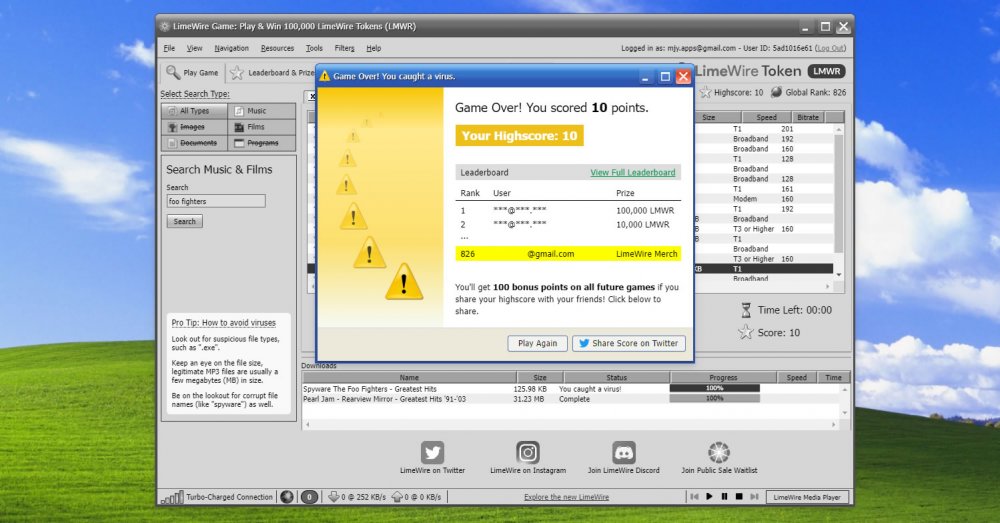Stop playback in LimeWire media player
Image resolution: width=1000 pixels, height=523 pixels.
[739, 496]
